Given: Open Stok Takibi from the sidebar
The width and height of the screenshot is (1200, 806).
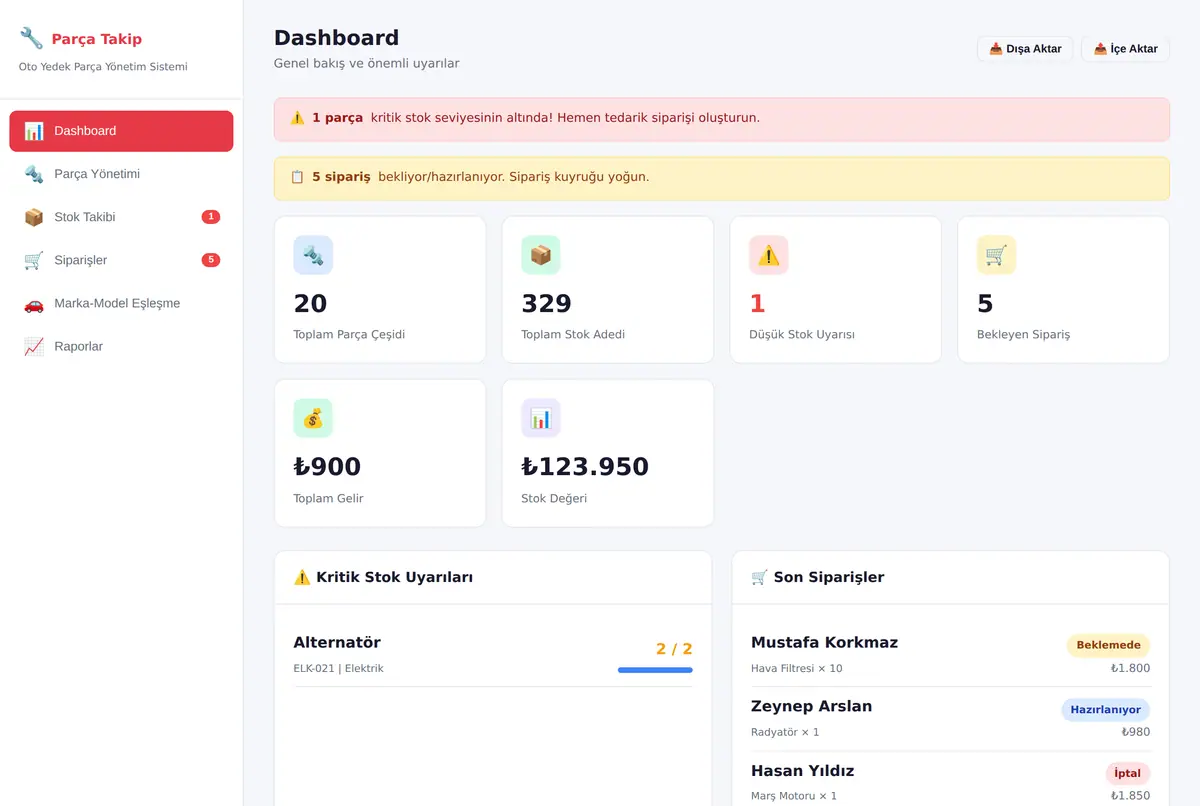Looking at the screenshot, I should [121, 217].
